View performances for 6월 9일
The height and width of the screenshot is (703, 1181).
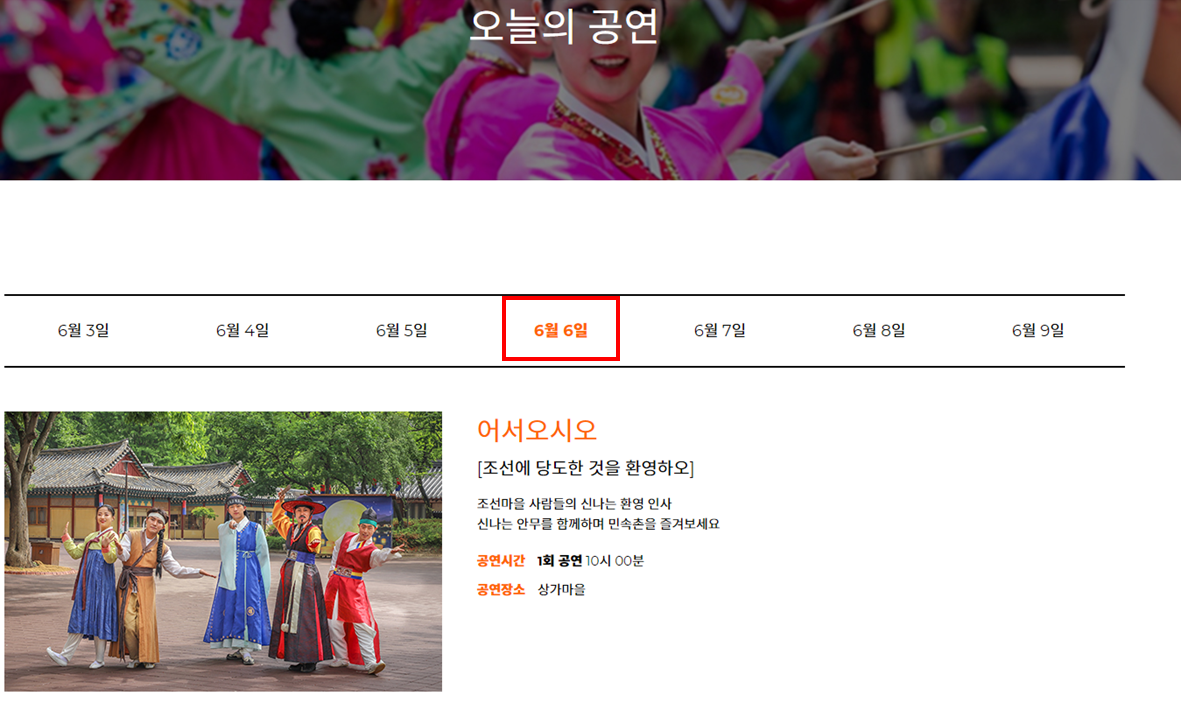[1037, 330]
